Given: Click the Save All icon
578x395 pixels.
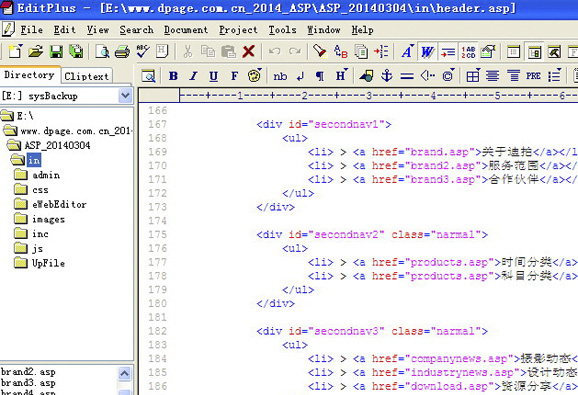Looking at the screenshot, I should point(76,51).
